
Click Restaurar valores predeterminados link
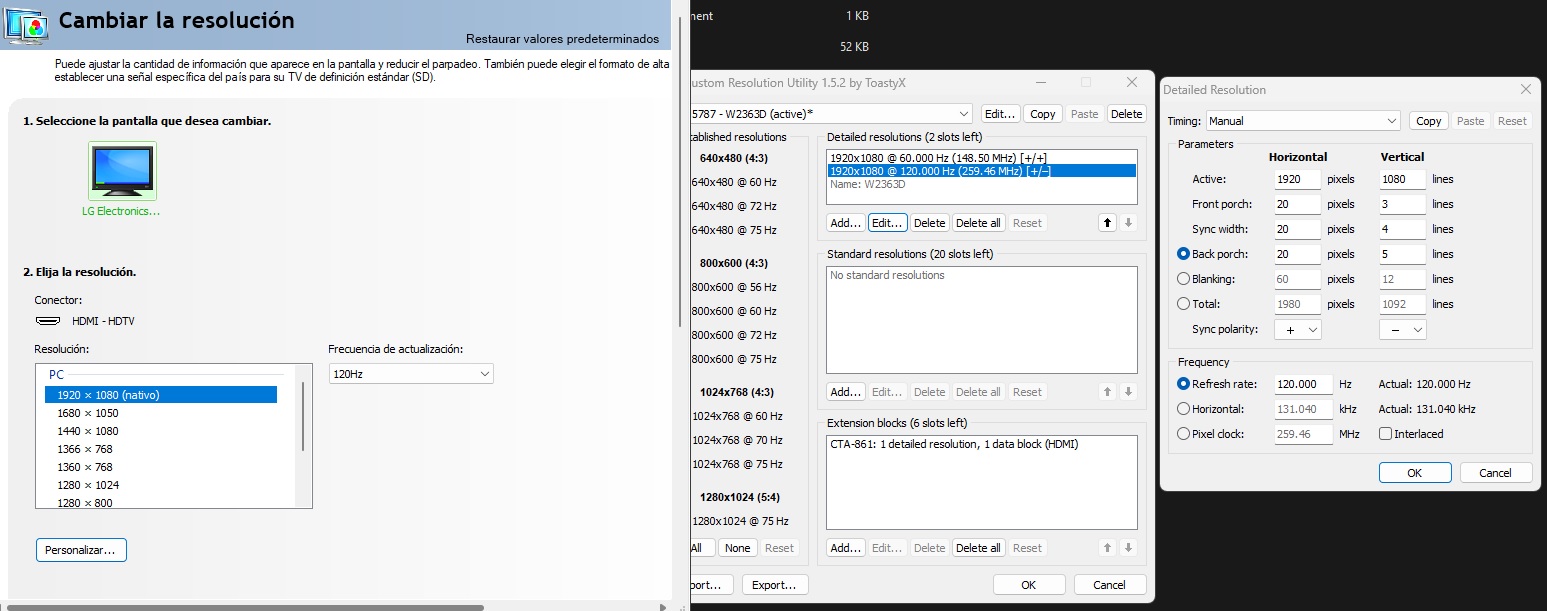[562, 39]
